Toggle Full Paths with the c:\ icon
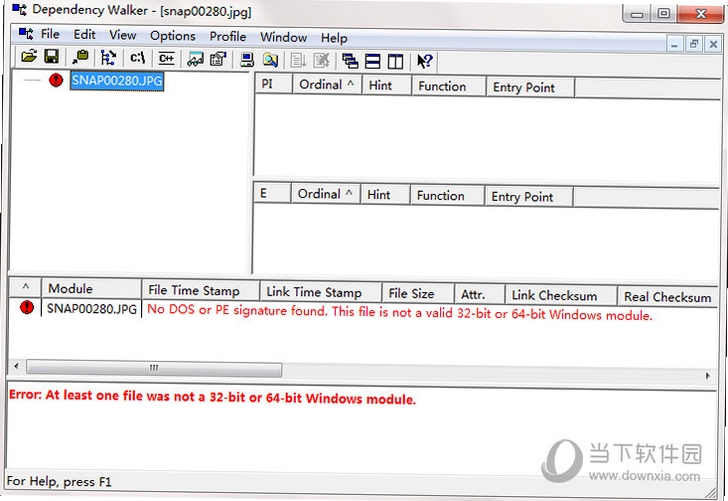Viewport: 728px width, 501px height. tap(137, 58)
